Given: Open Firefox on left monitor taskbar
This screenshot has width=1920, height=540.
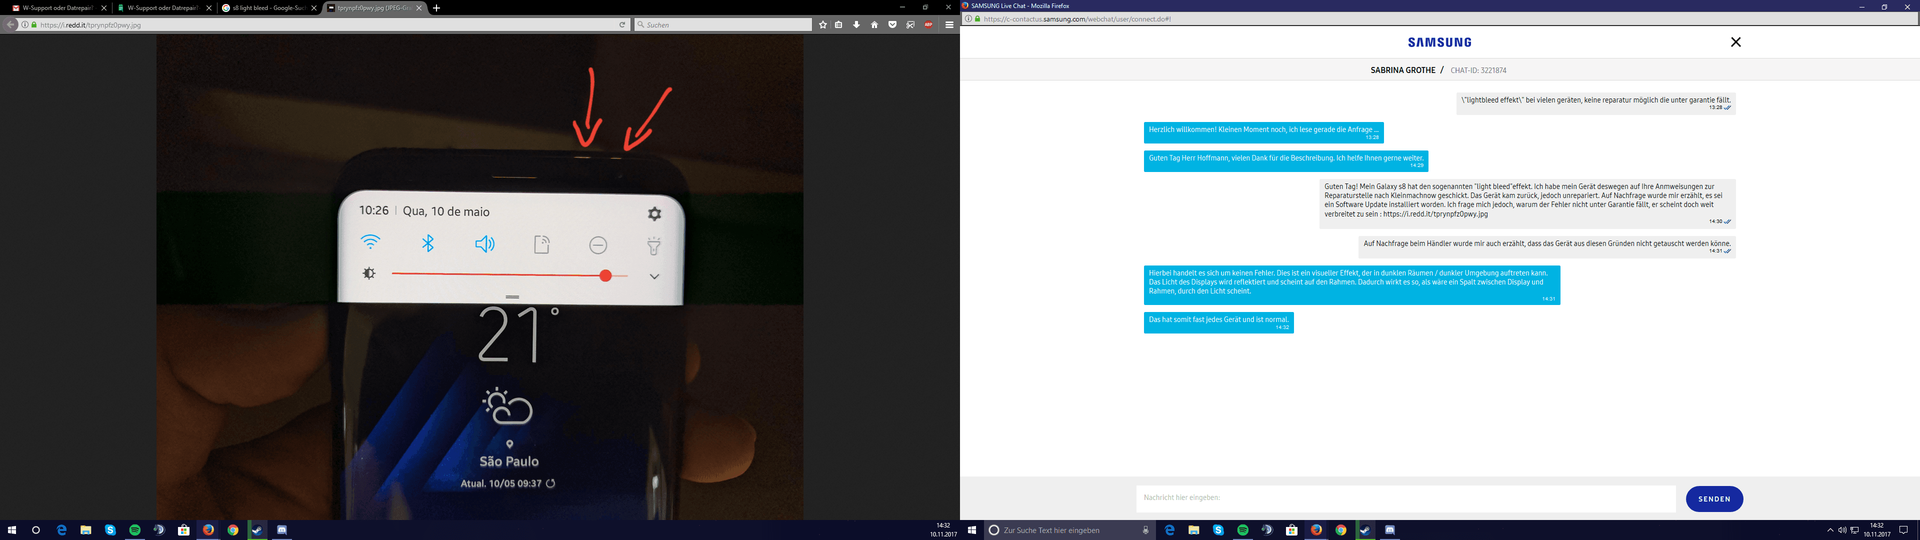Looking at the screenshot, I should [x=208, y=530].
